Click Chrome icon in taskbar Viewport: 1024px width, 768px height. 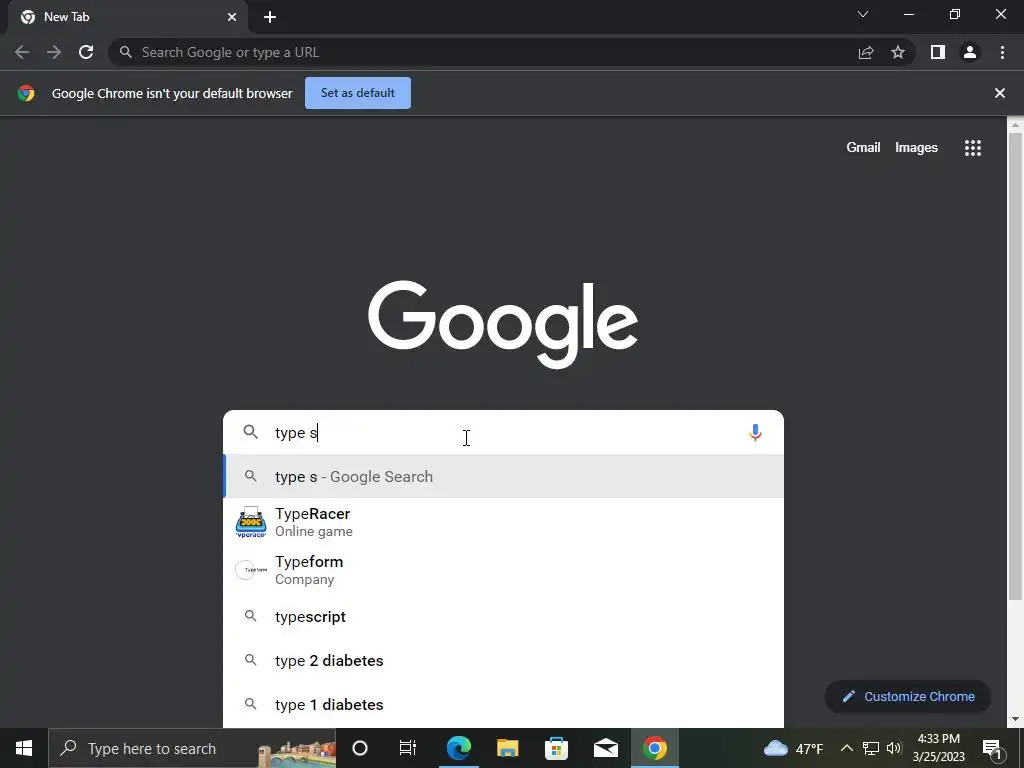(655, 748)
